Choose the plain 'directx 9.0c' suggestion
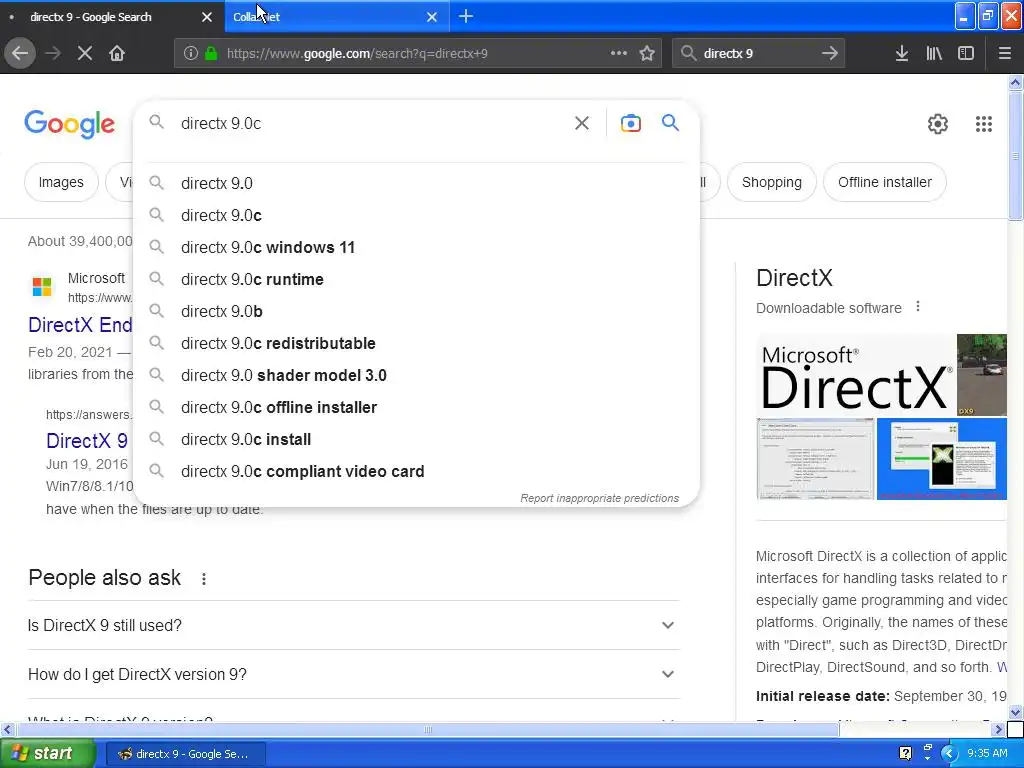1024x768 pixels. (417, 215)
